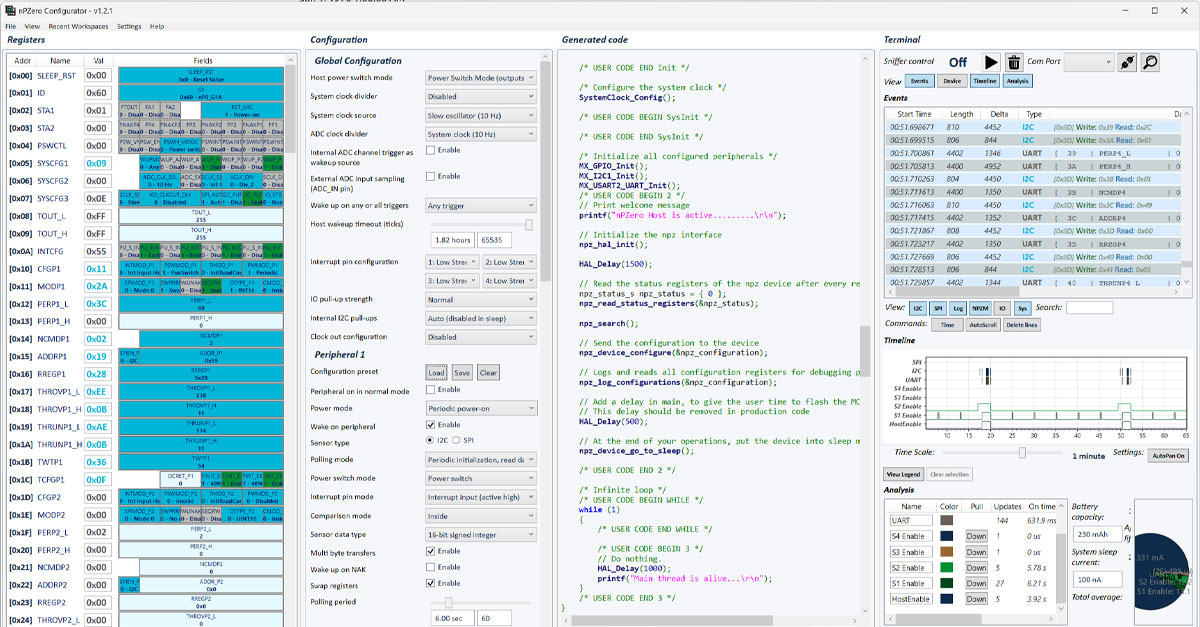Toggle the SPI event view filter
The width and height of the screenshot is (1200, 627).
click(938, 308)
